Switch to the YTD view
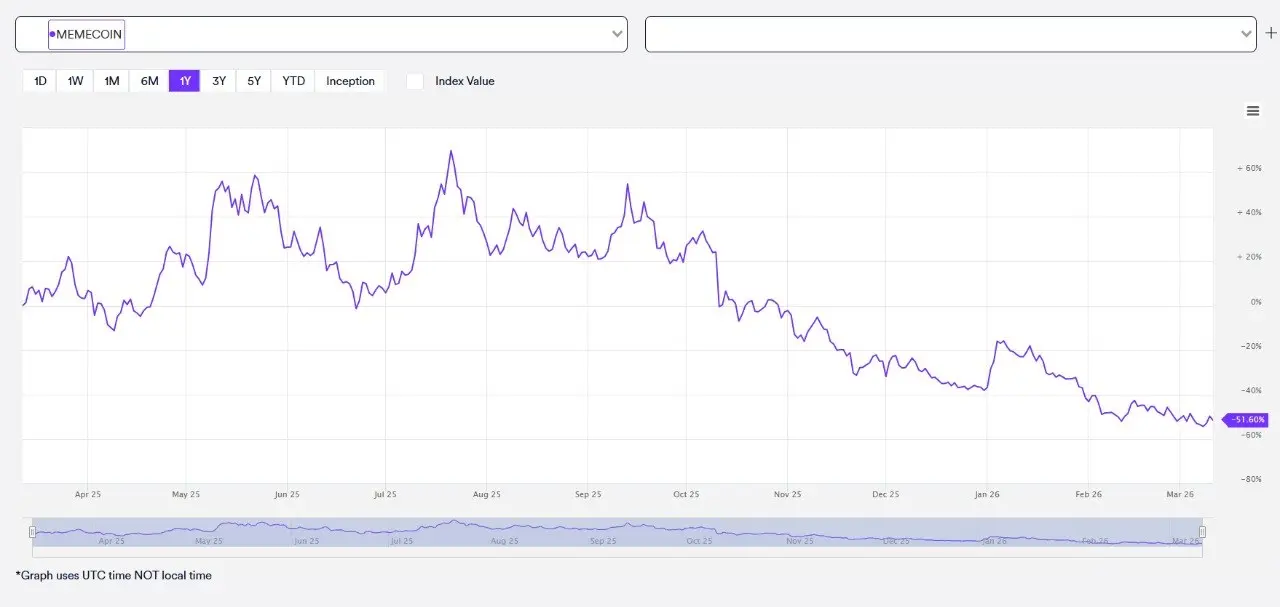 point(292,80)
